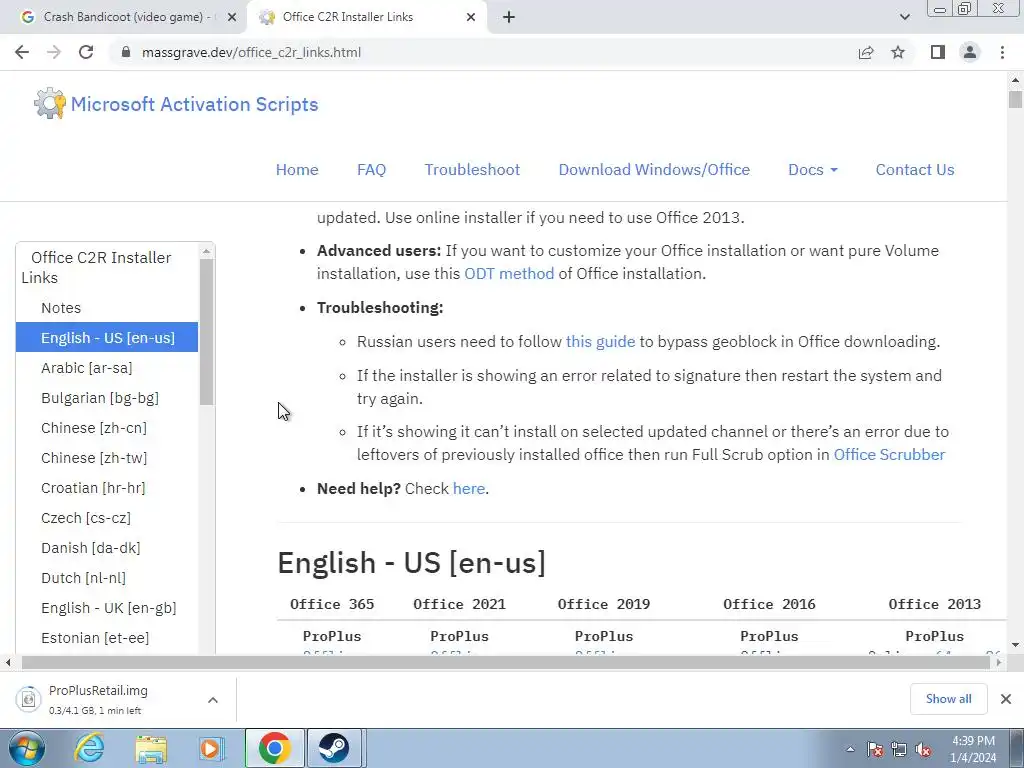The image size is (1024, 768).
Task: Follow the 'this guide' link for Russian users
Action: pos(600,342)
